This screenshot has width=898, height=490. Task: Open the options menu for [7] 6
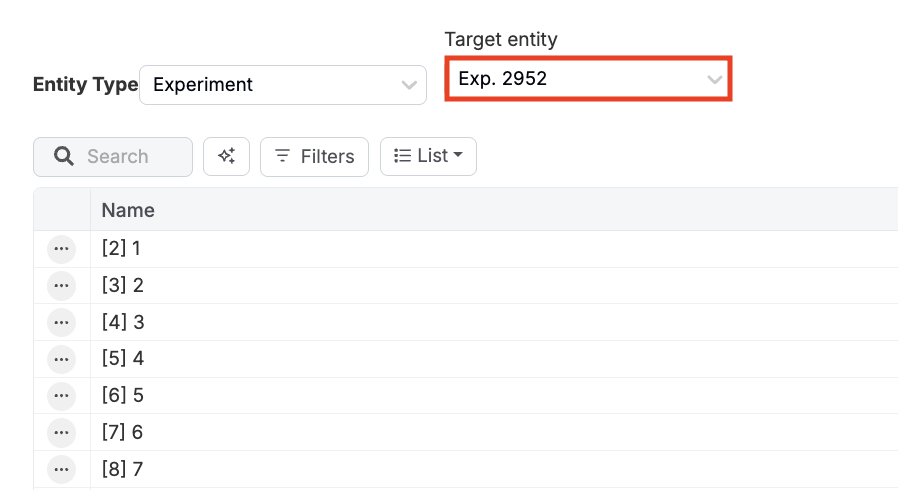pyautogui.click(x=61, y=432)
